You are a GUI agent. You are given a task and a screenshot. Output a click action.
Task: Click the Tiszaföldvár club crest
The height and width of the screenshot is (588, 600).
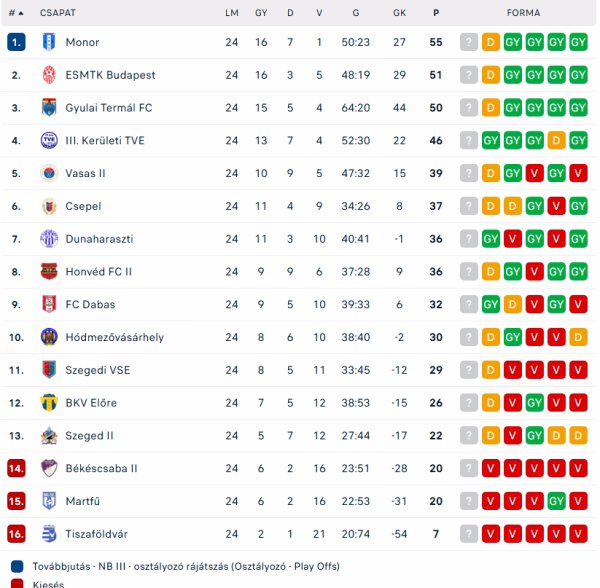click(49, 533)
